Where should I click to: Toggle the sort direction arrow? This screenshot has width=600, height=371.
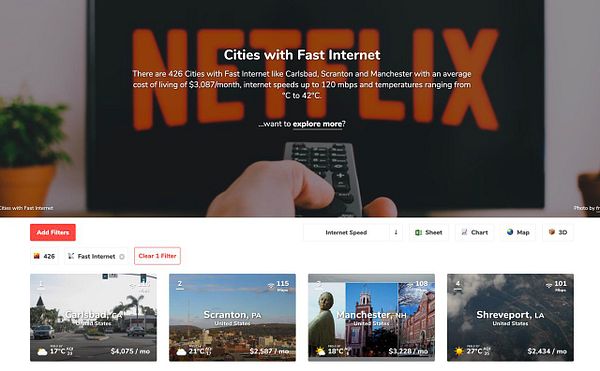pyautogui.click(x=396, y=232)
